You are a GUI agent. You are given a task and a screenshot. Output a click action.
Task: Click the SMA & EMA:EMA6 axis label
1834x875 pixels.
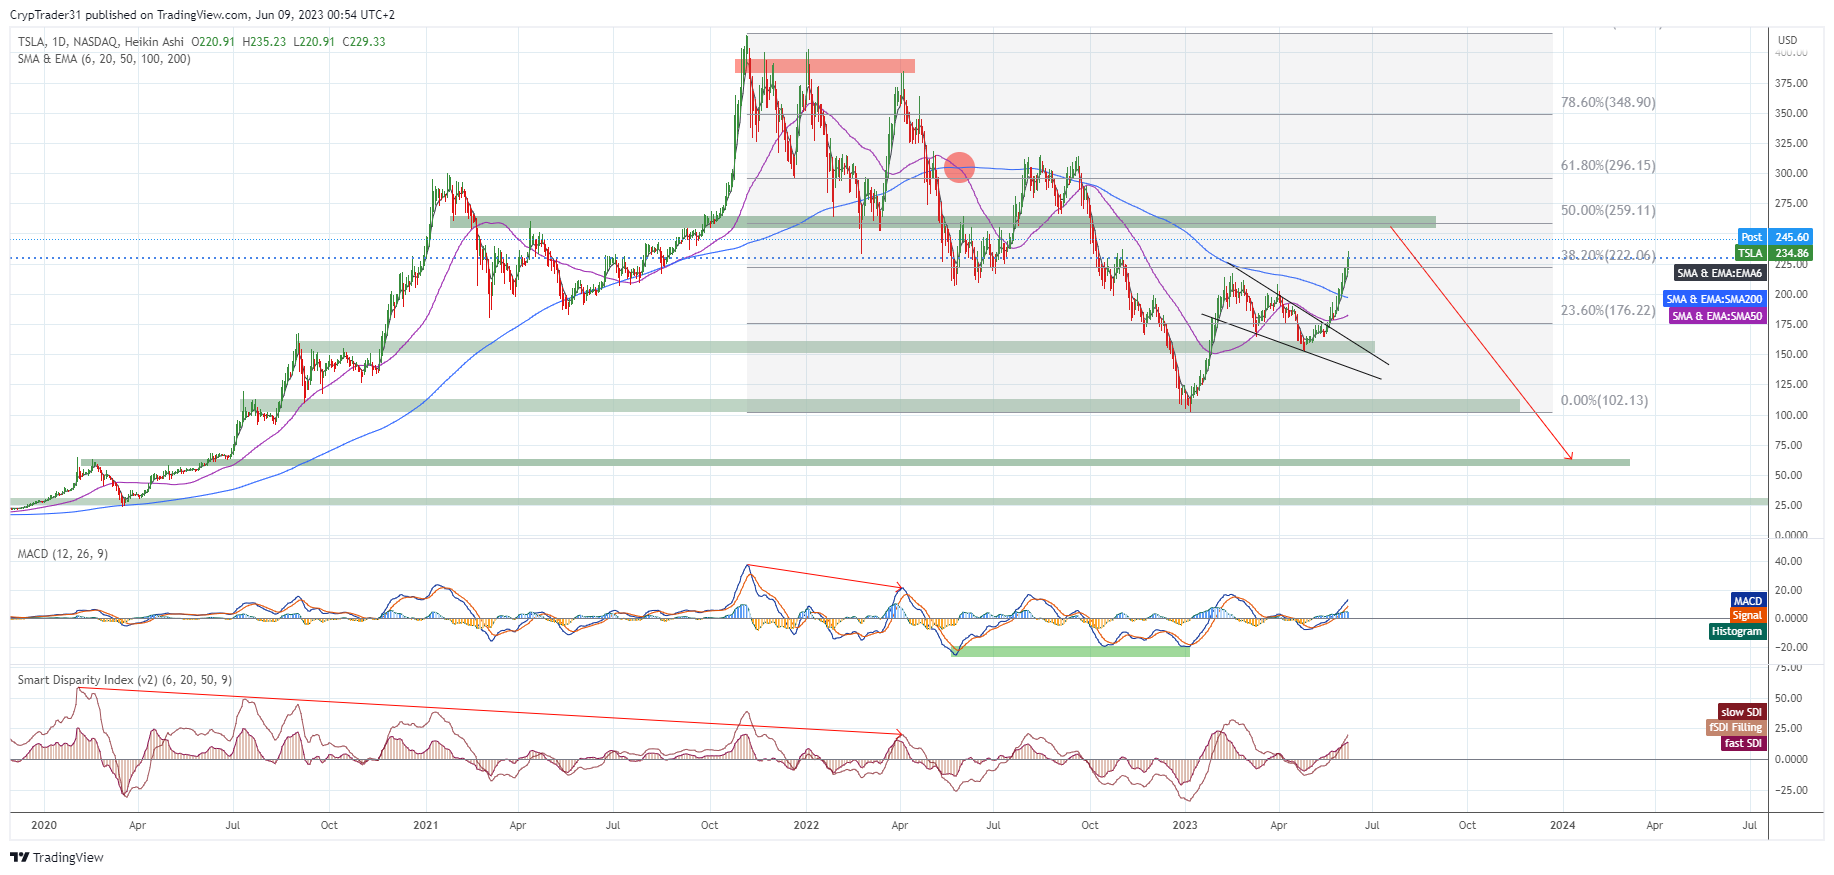1720,273
